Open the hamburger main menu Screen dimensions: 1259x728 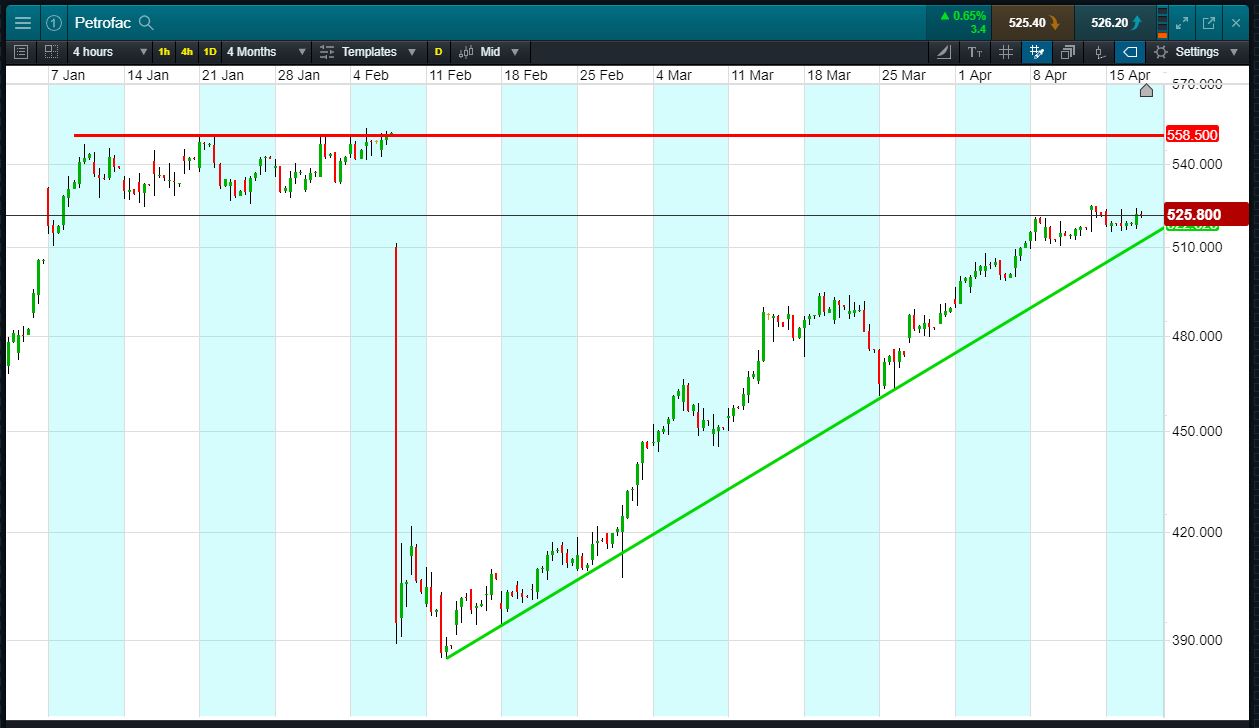click(x=22, y=22)
